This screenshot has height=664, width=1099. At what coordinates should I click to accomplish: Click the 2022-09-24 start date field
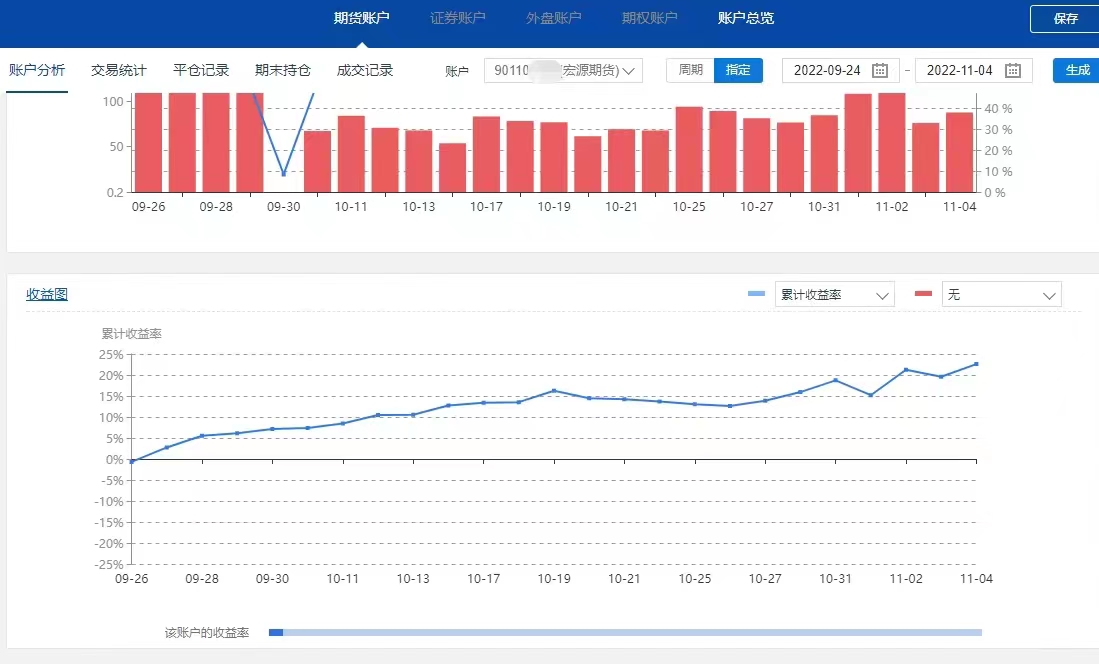826,70
